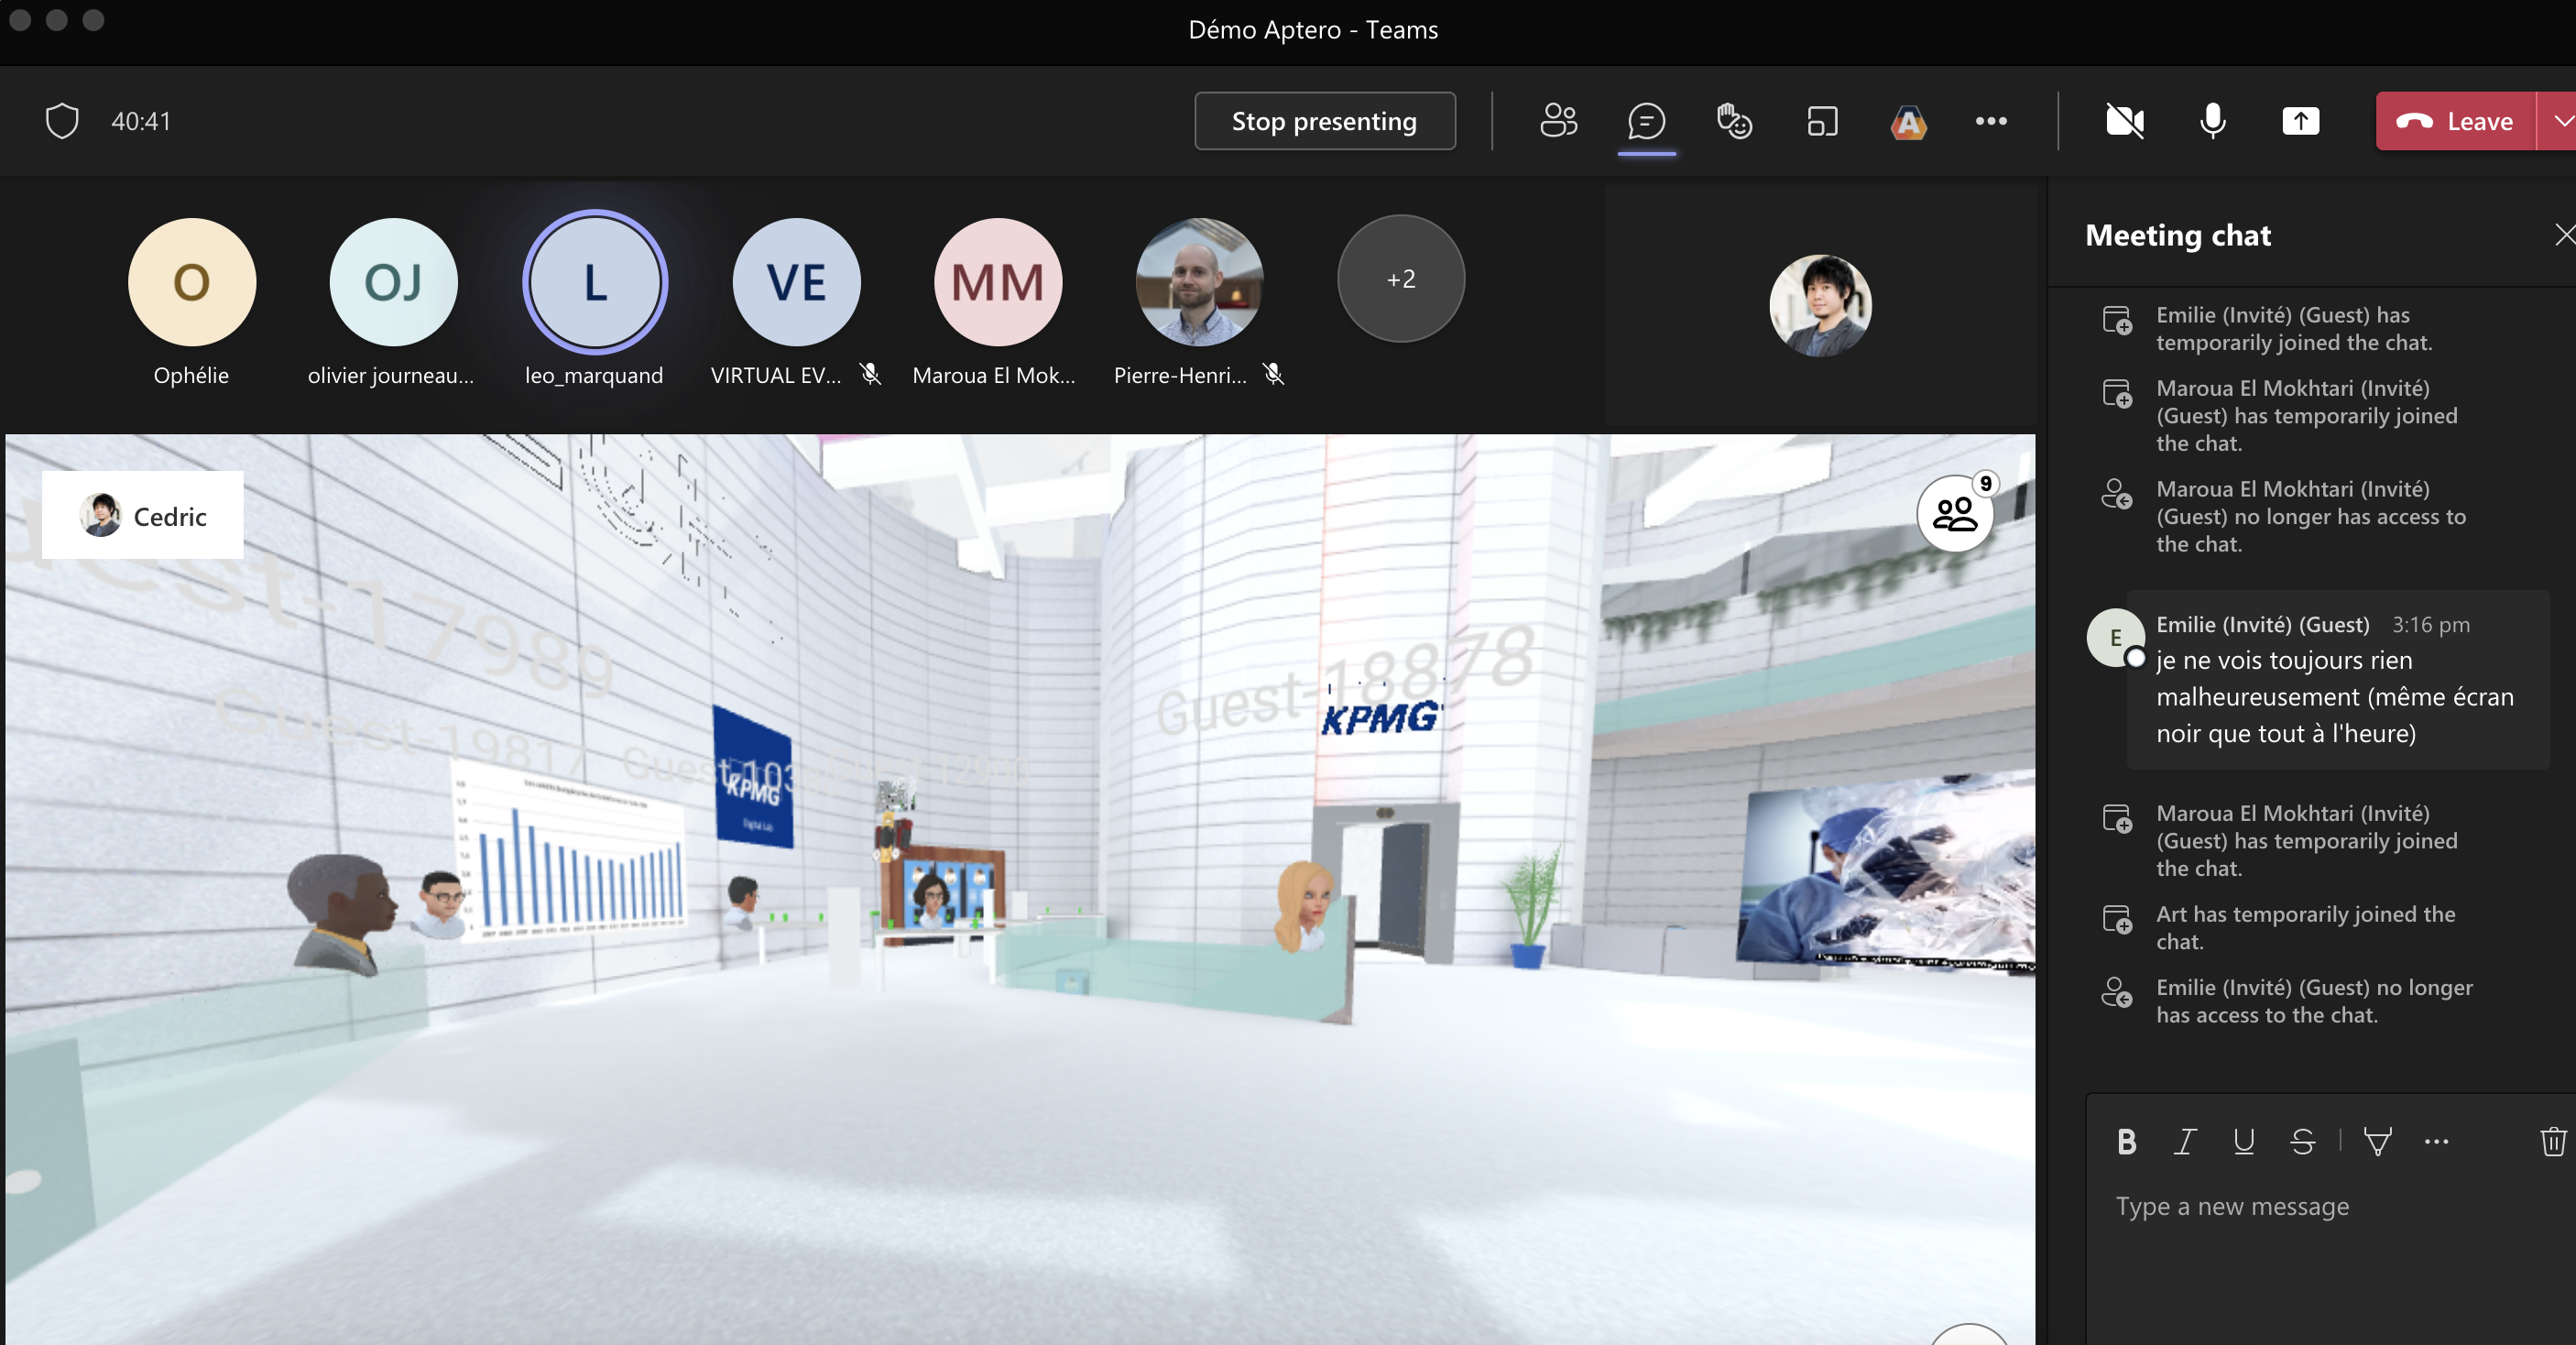Image resolution: width=2576 pixels, height=1345 pixels.
Task: Expand the Leave options dropdown arrow
Action: [2560, 121]
